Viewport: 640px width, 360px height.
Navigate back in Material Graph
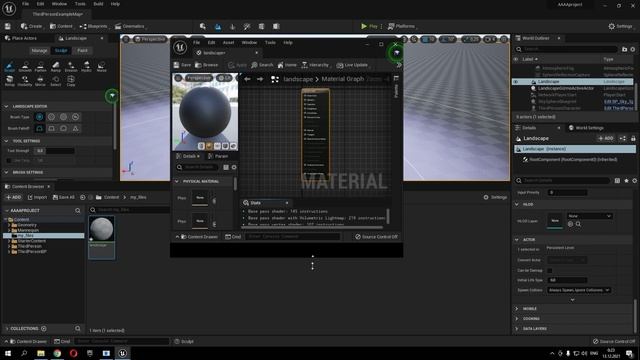(x=247, y=79)
